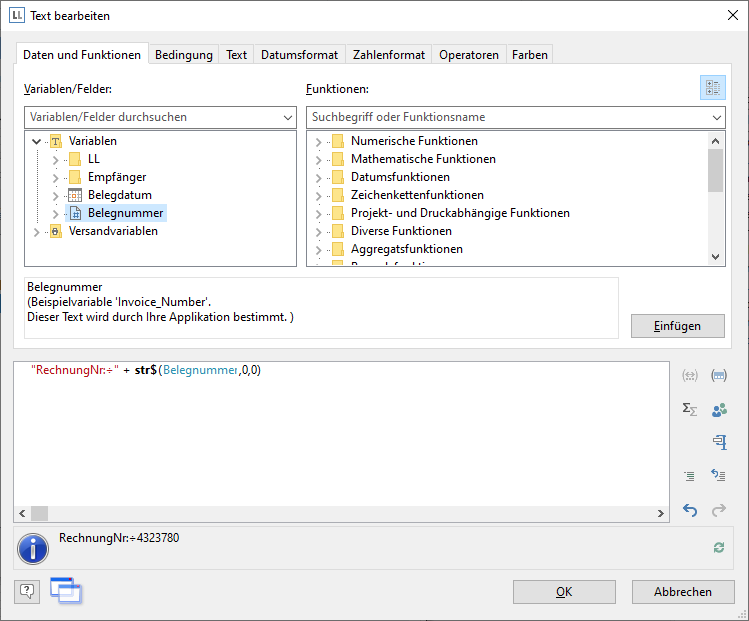
Task: Click the formula editor horizontal scrollbar
Action: pos(341,513)
